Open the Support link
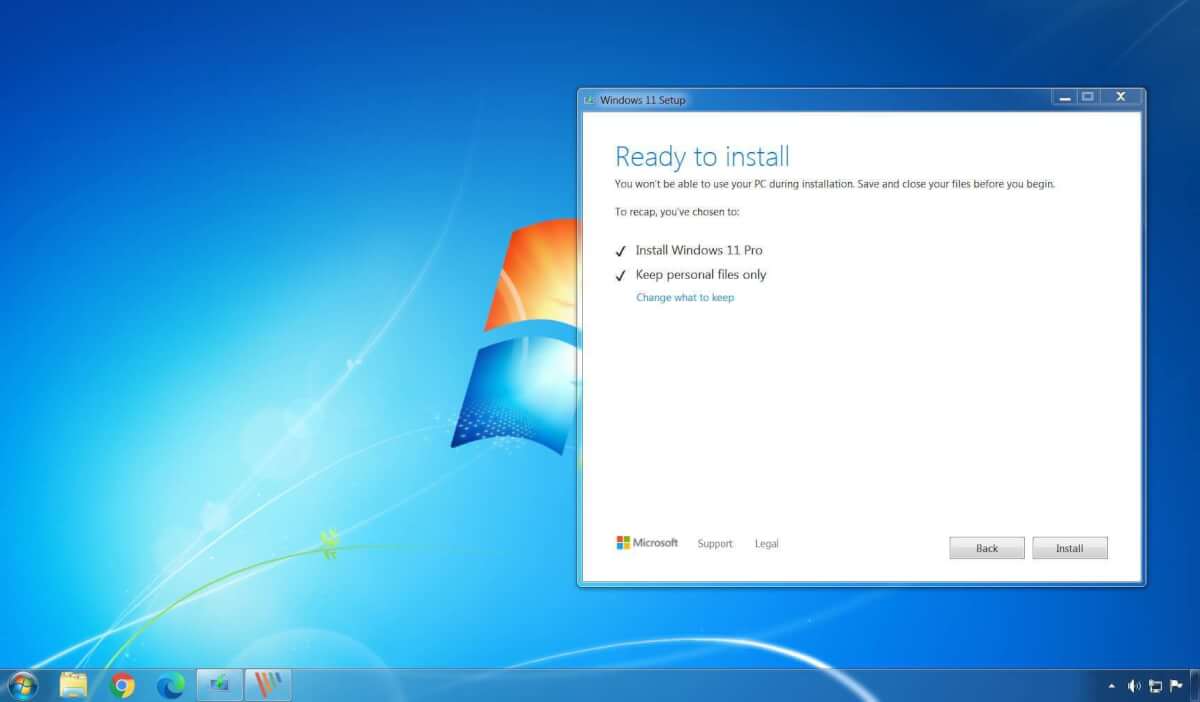Viewport: 1200px width, 702px height. [x=715, y=544]
